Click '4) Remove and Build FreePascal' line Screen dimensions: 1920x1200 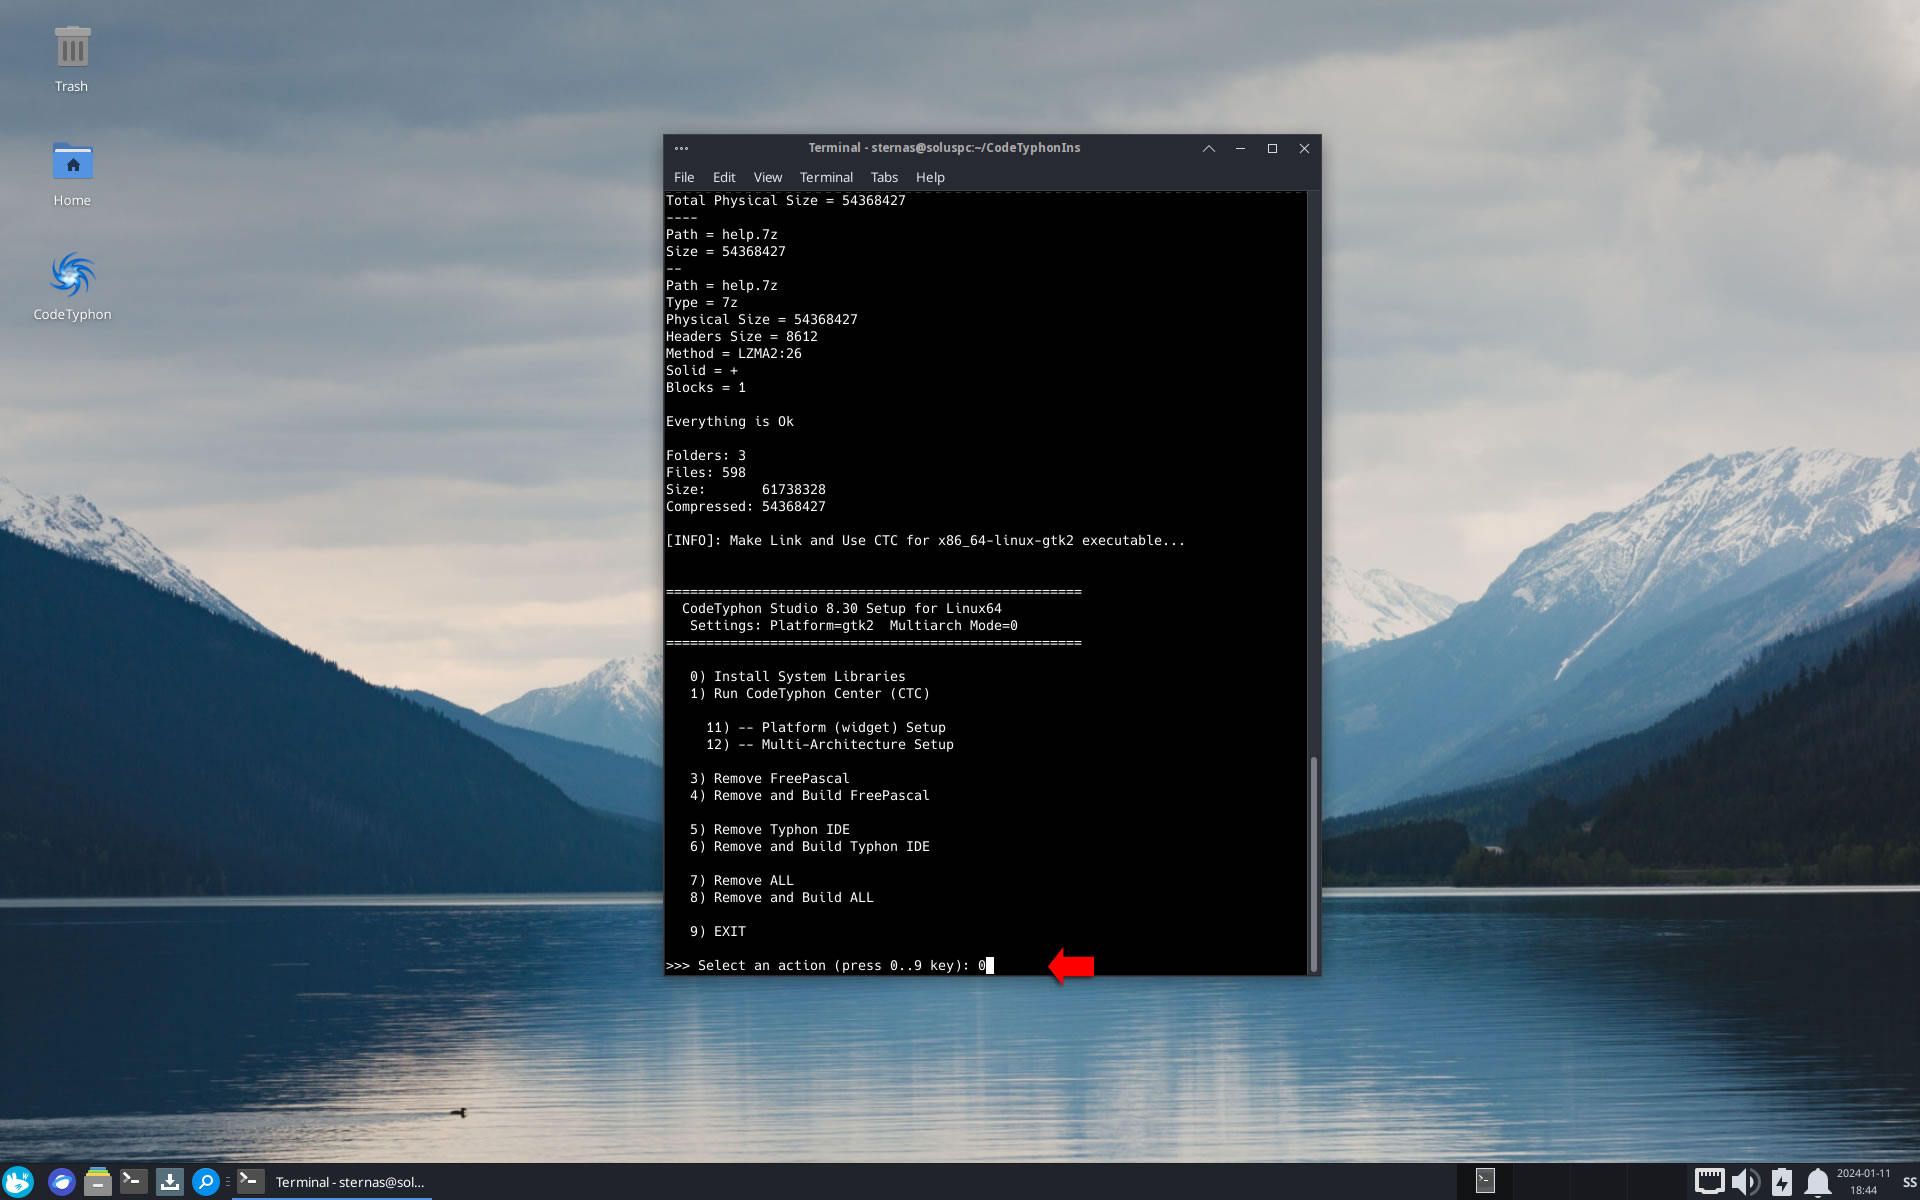tap(809, 795)
